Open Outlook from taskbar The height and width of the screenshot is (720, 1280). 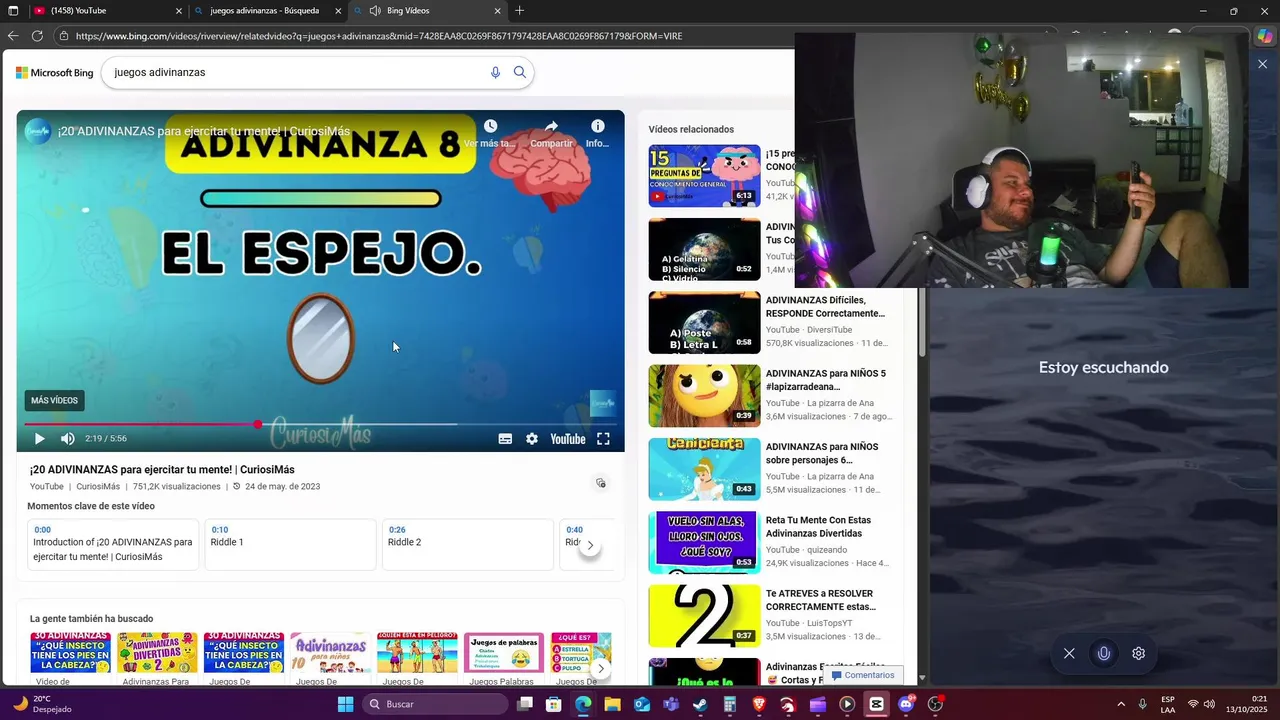pos(642,704)
